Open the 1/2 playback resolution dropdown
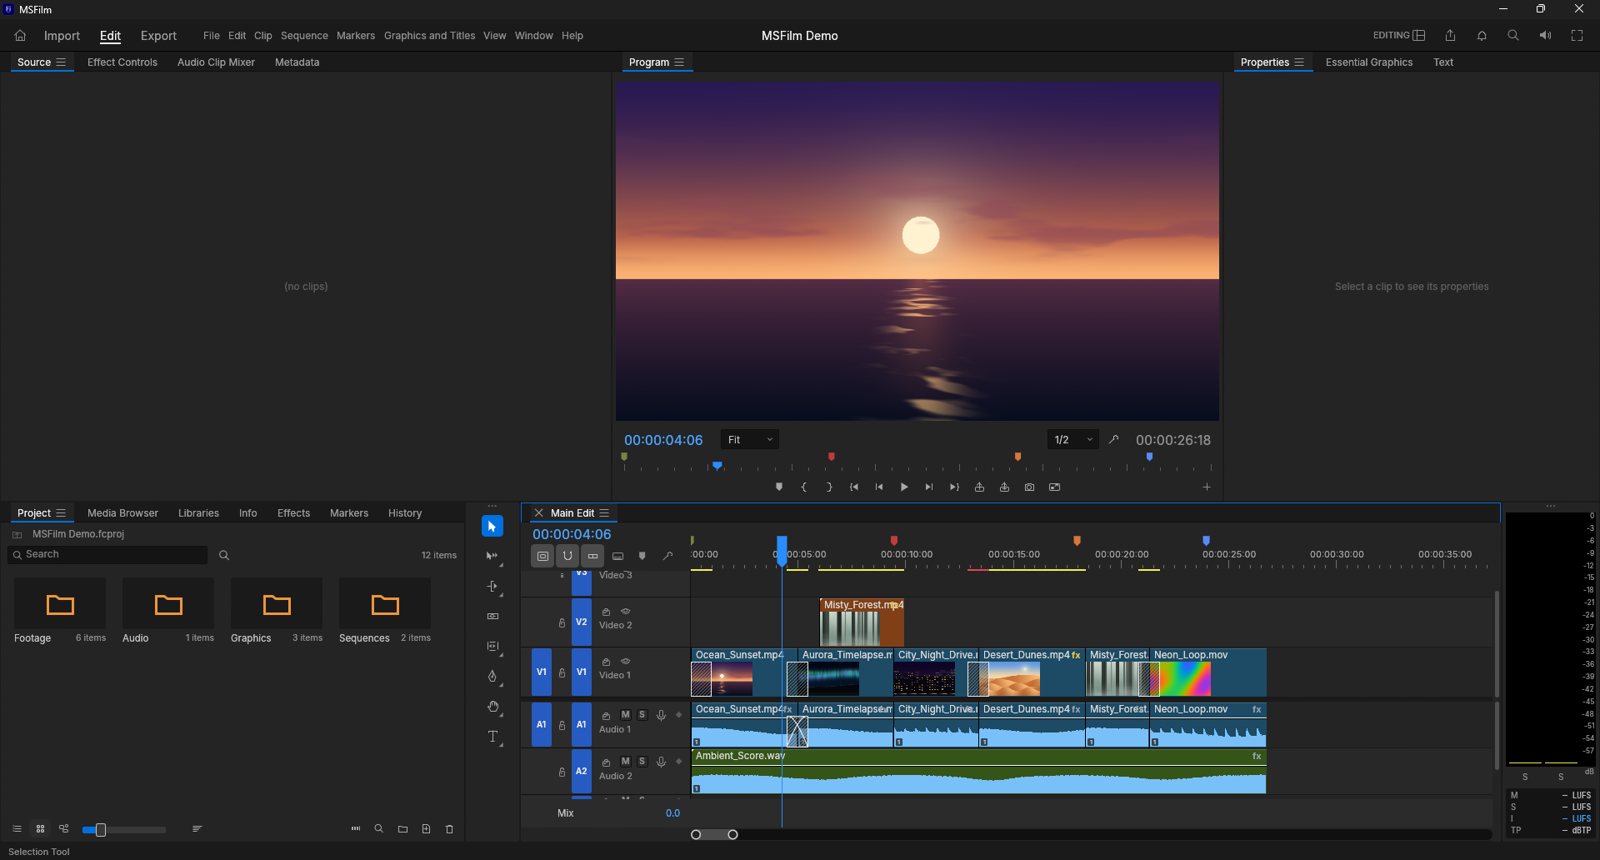 [1073, 440]
